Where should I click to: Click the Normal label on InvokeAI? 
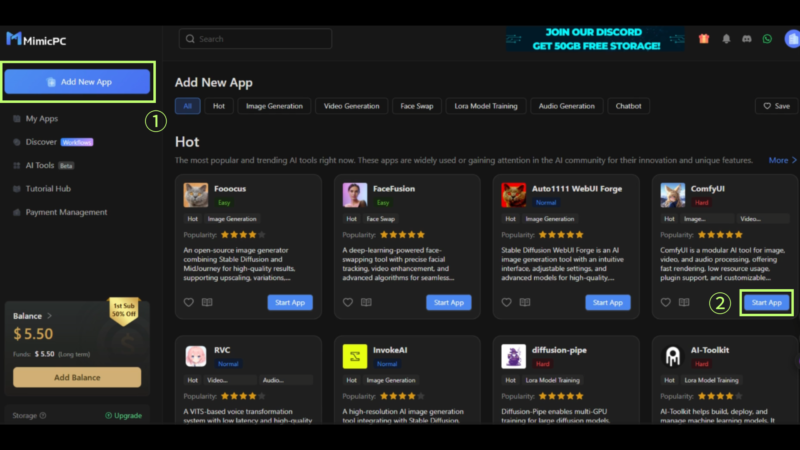(387, 364)
